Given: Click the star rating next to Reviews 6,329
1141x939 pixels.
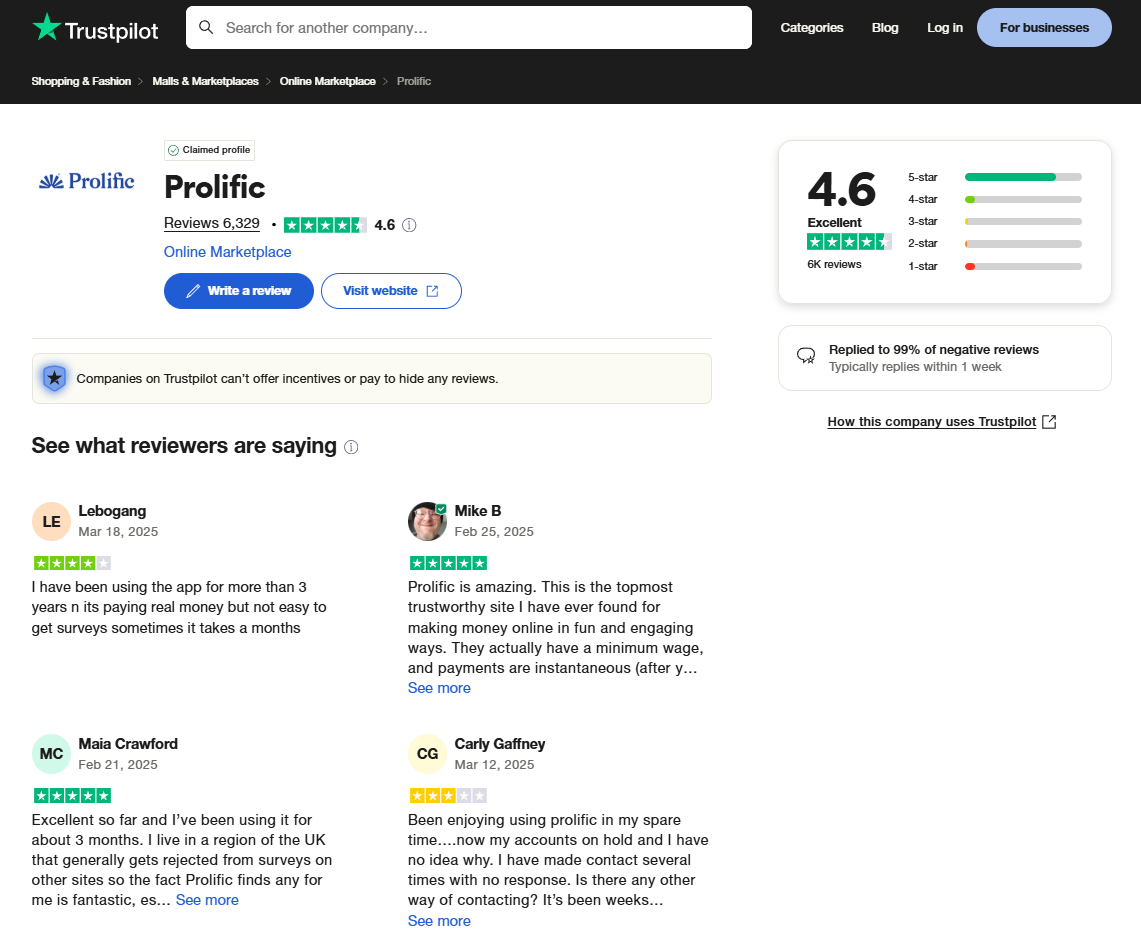Looking at the screenshot, I should click(325, 225).
